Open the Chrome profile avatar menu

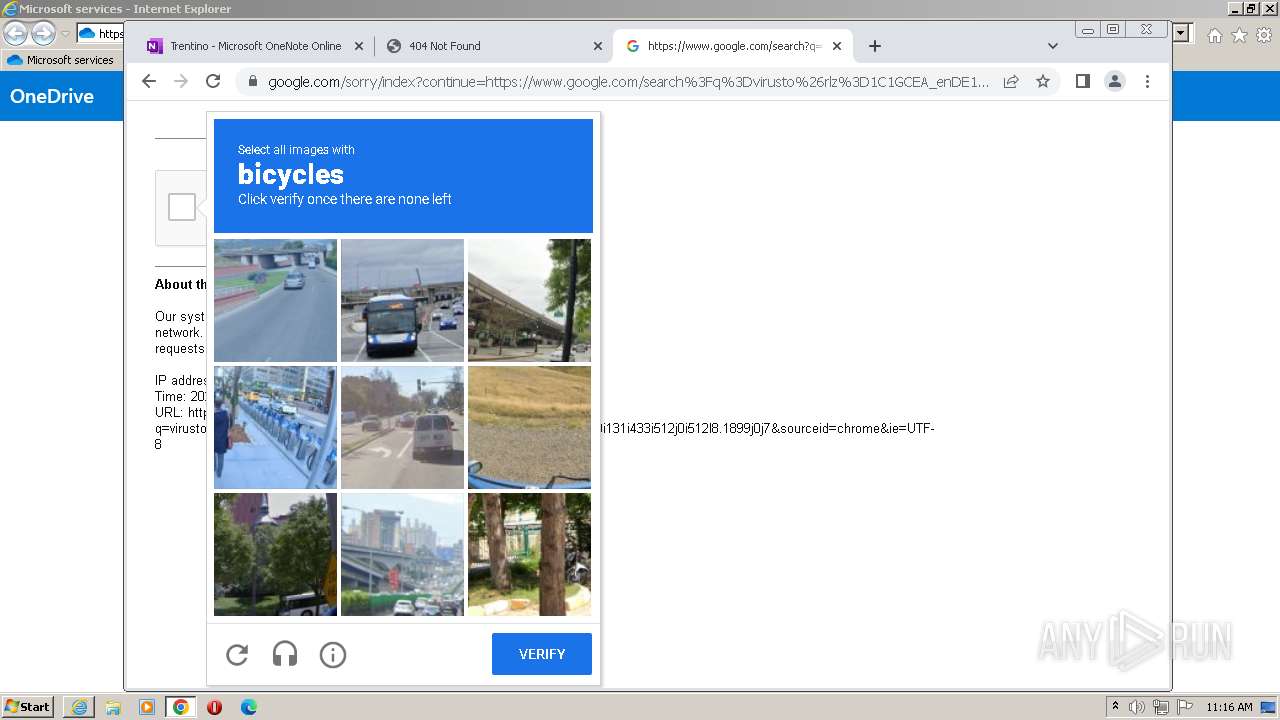[x=1115, y=82]
